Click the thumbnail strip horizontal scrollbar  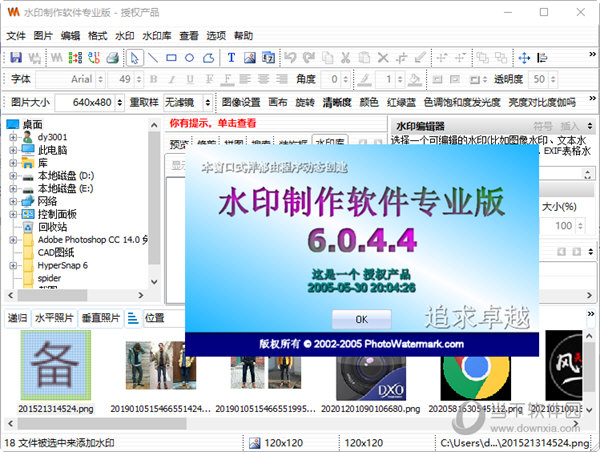pos(102,424)
